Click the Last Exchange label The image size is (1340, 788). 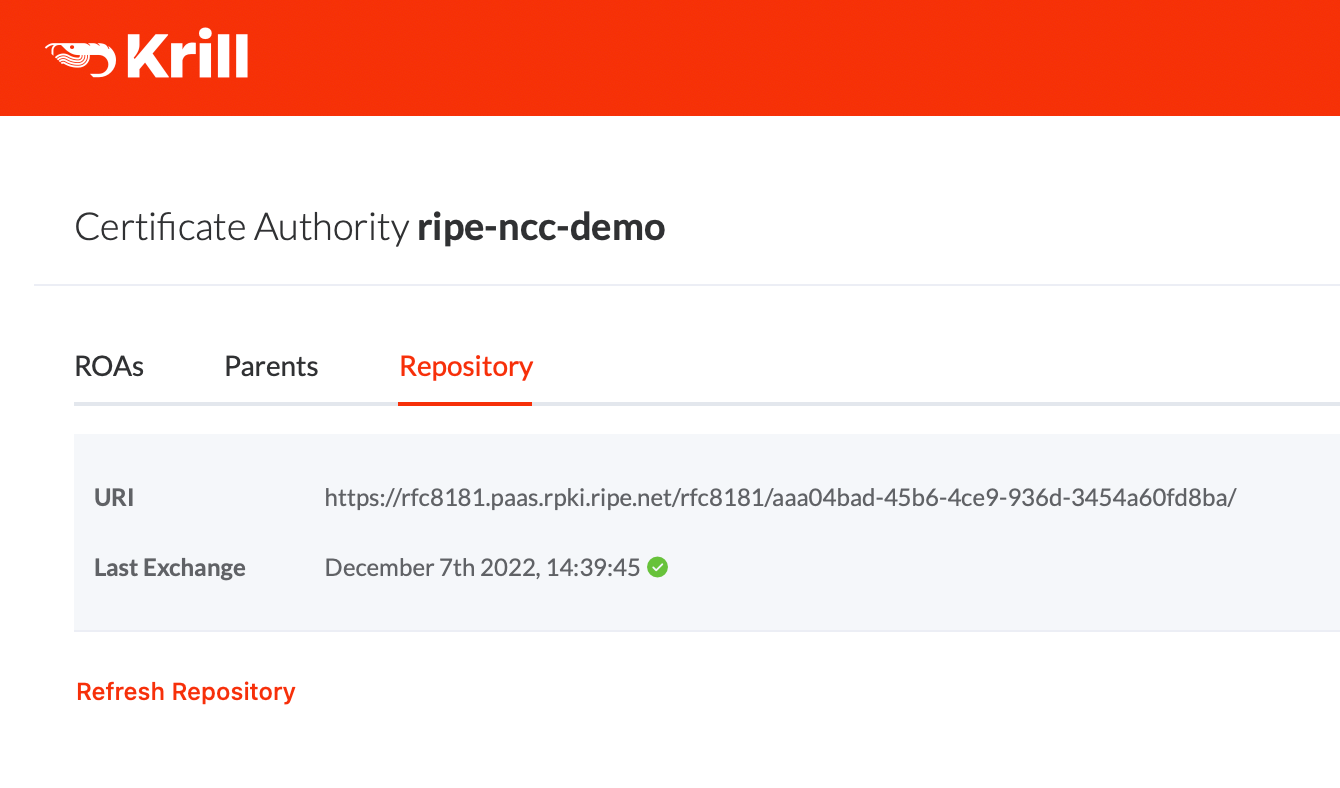170,568
